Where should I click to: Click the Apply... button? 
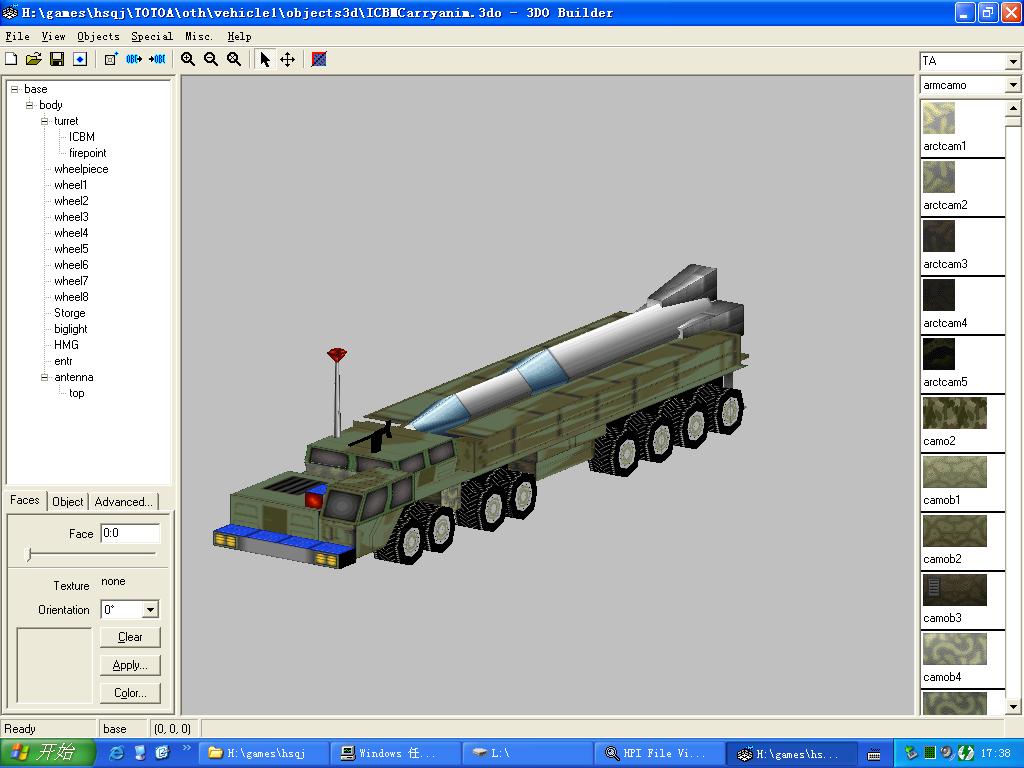tap(130, 665)
